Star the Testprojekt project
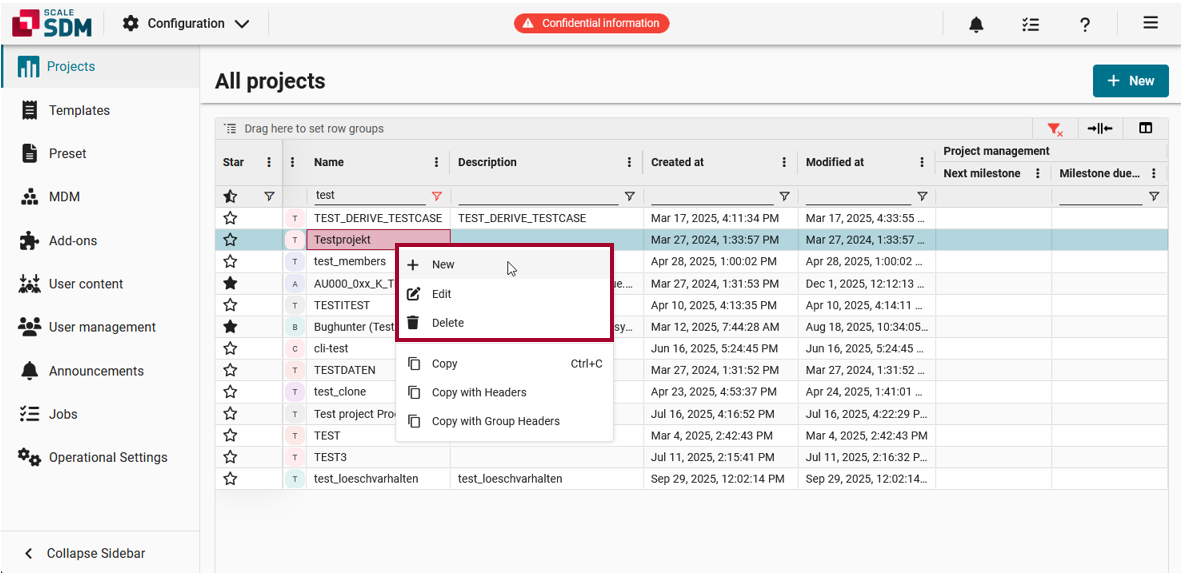Screen dimensions: 1182x574 click(230, 240)
